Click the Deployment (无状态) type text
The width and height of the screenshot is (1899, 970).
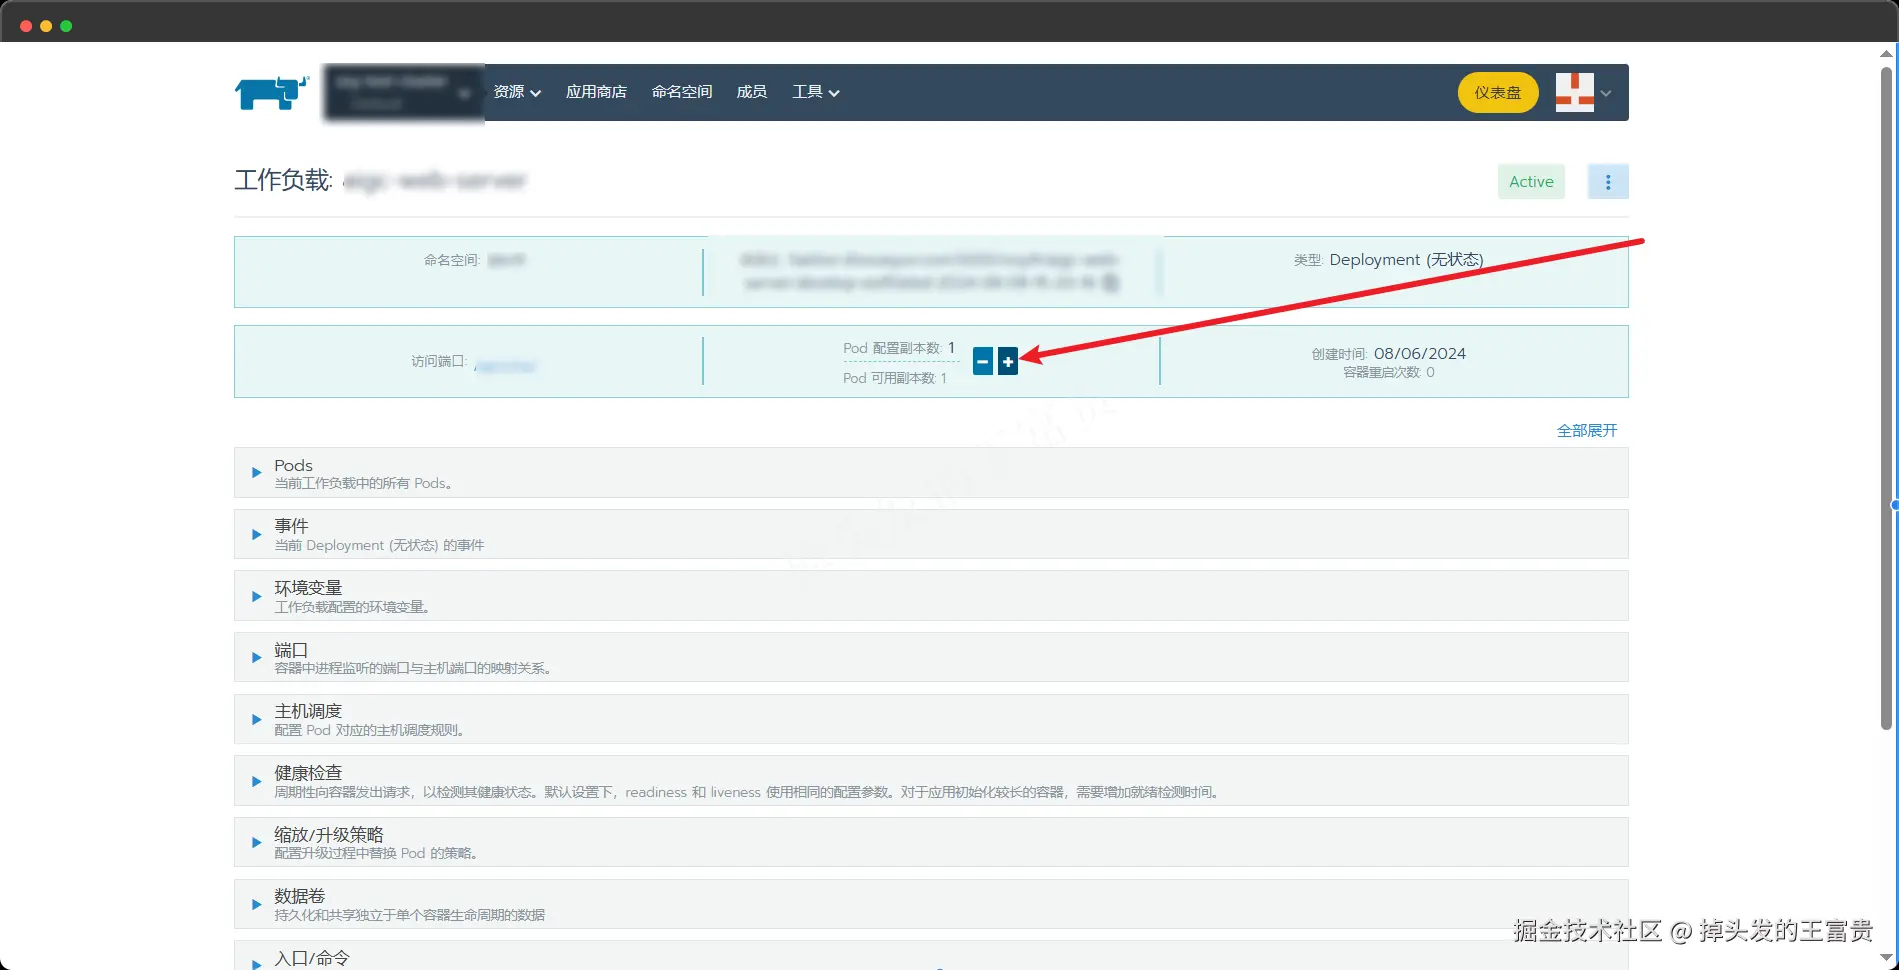click(x=1406, y=260)
